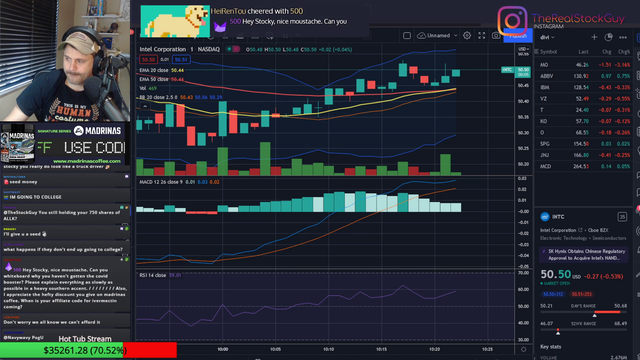This screenshot has width=640, height=360.
Task: Sort watchlist by Last column header
Action: (x=584, y=52)
